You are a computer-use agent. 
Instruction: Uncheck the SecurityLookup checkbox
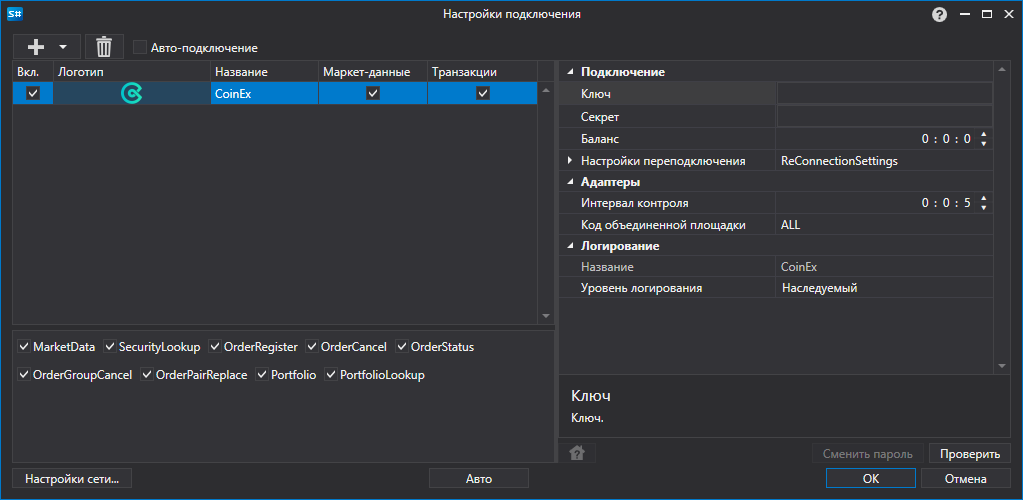[x=110, y=347]
